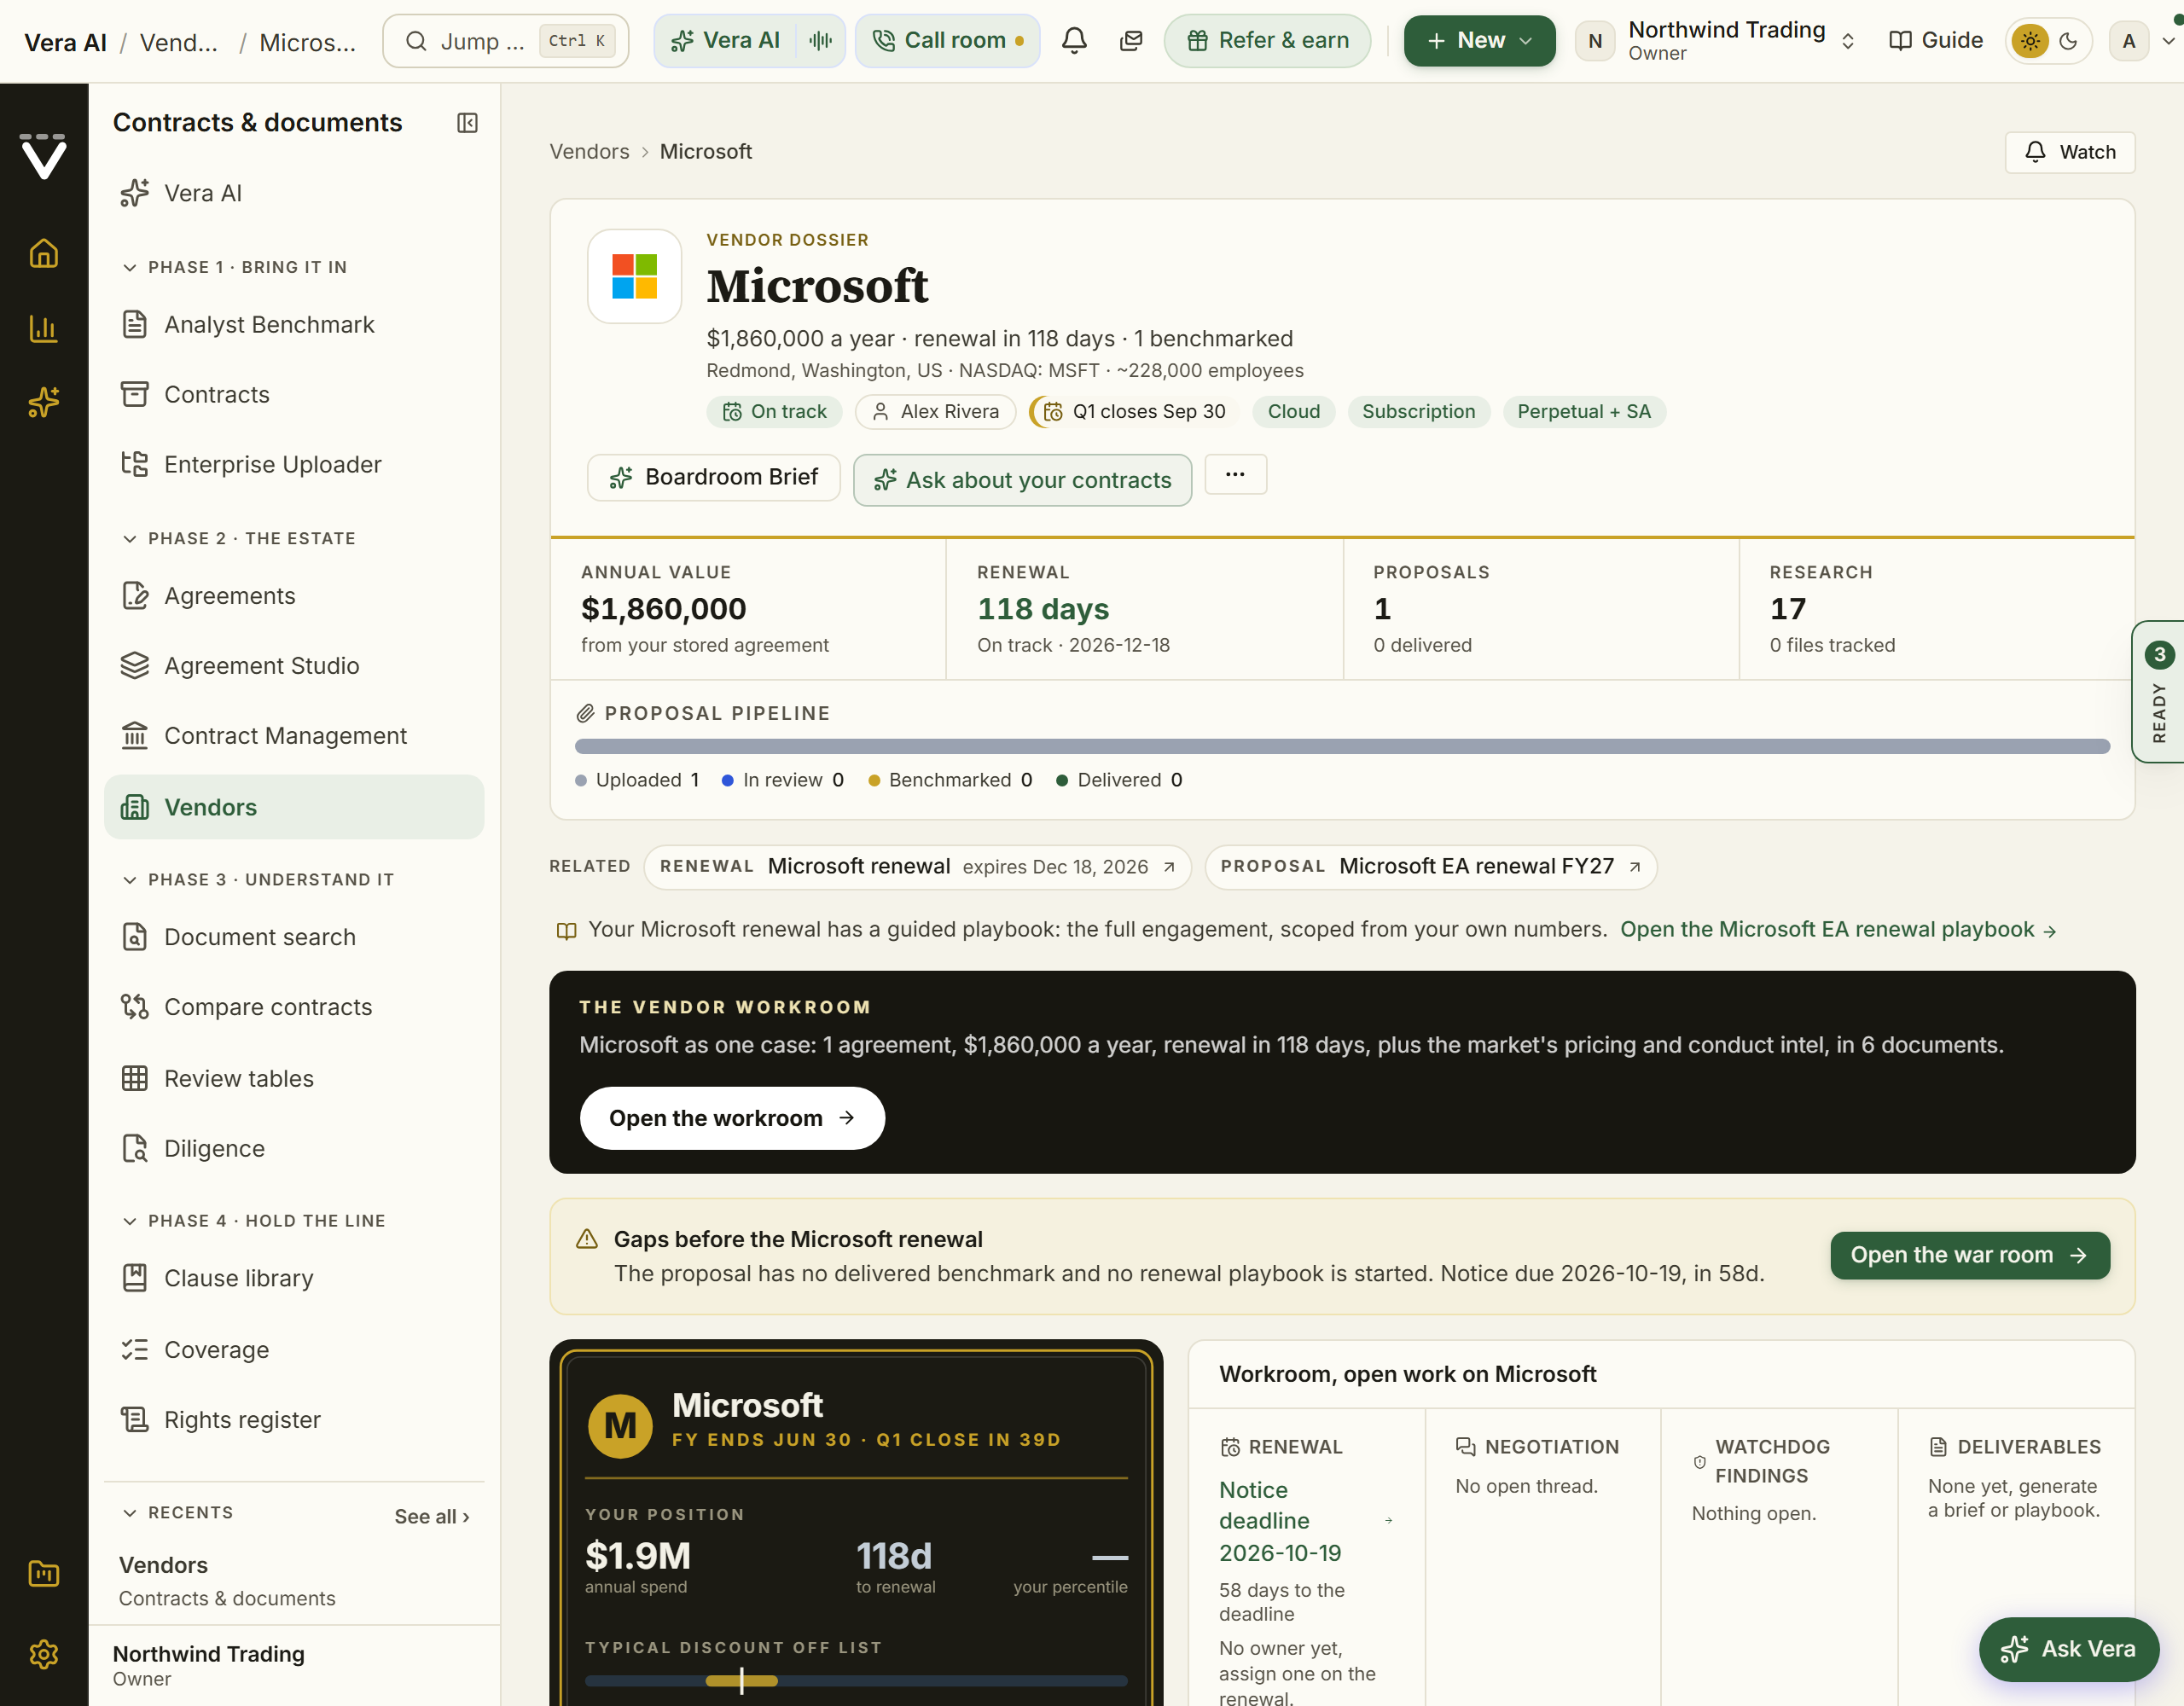Viewport: 2184px width, 1706px height.
Task: Click Open the war room button
Action: (1969, 1255)
